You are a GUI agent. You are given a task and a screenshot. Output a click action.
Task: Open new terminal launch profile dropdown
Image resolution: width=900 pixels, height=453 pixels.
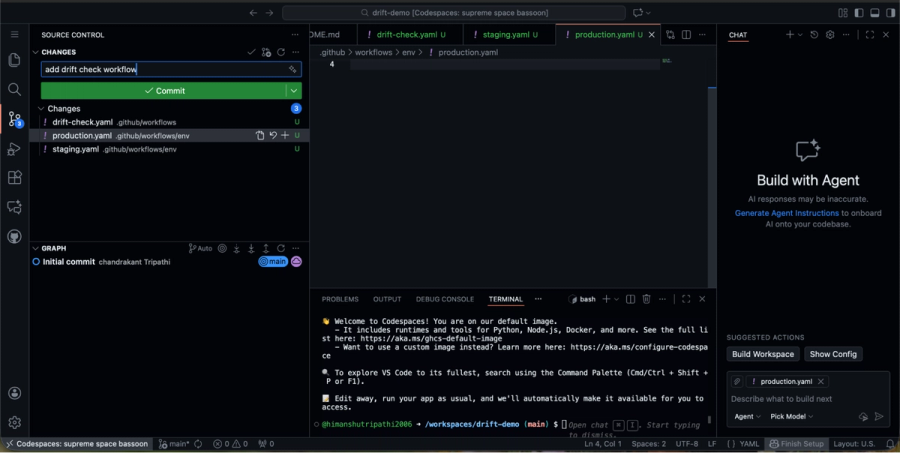[616, 299]
